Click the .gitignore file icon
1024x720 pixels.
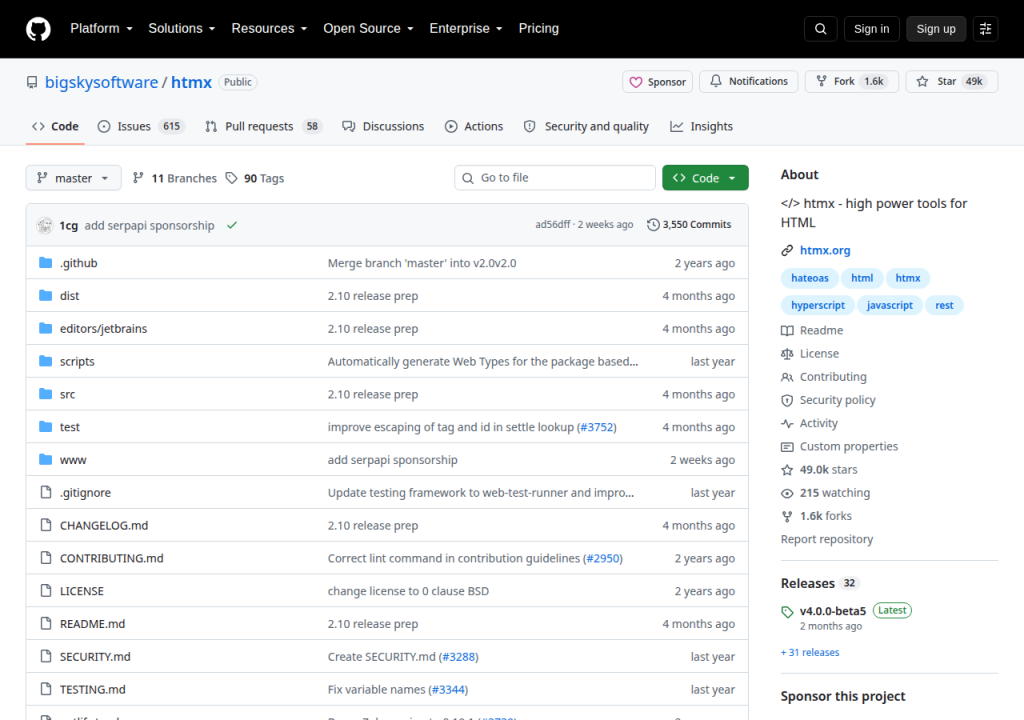[45, 492]
